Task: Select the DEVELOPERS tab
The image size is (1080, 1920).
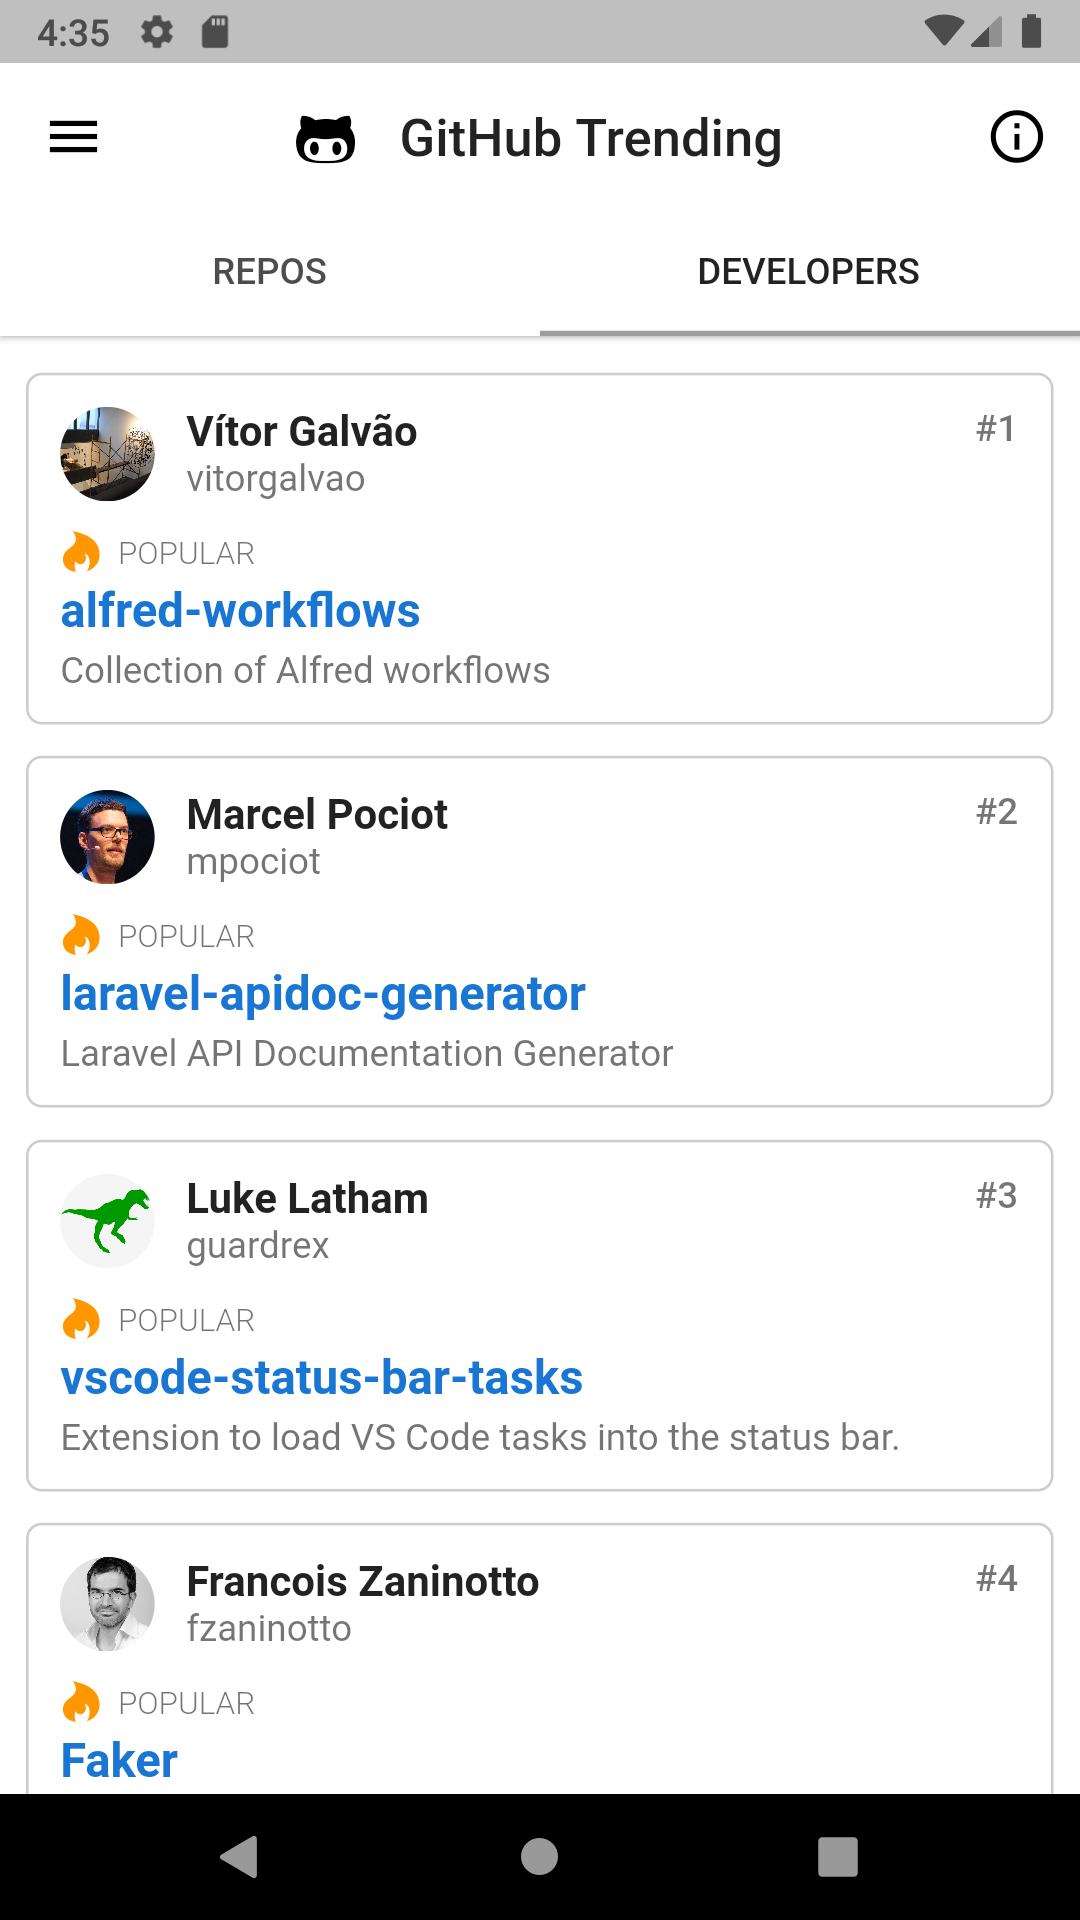Action: (x=808, y=271)
